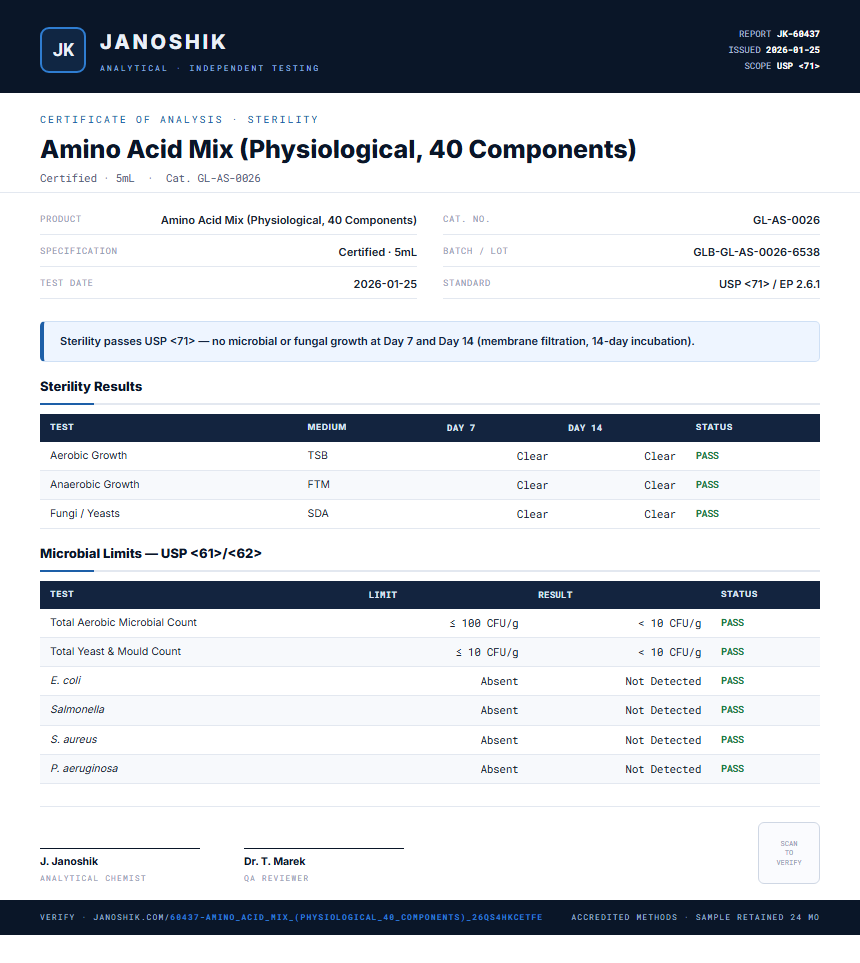Click the Dr. T. Marek signature name
This screenshot has width=860, height=963.
(x=275, y=861)
